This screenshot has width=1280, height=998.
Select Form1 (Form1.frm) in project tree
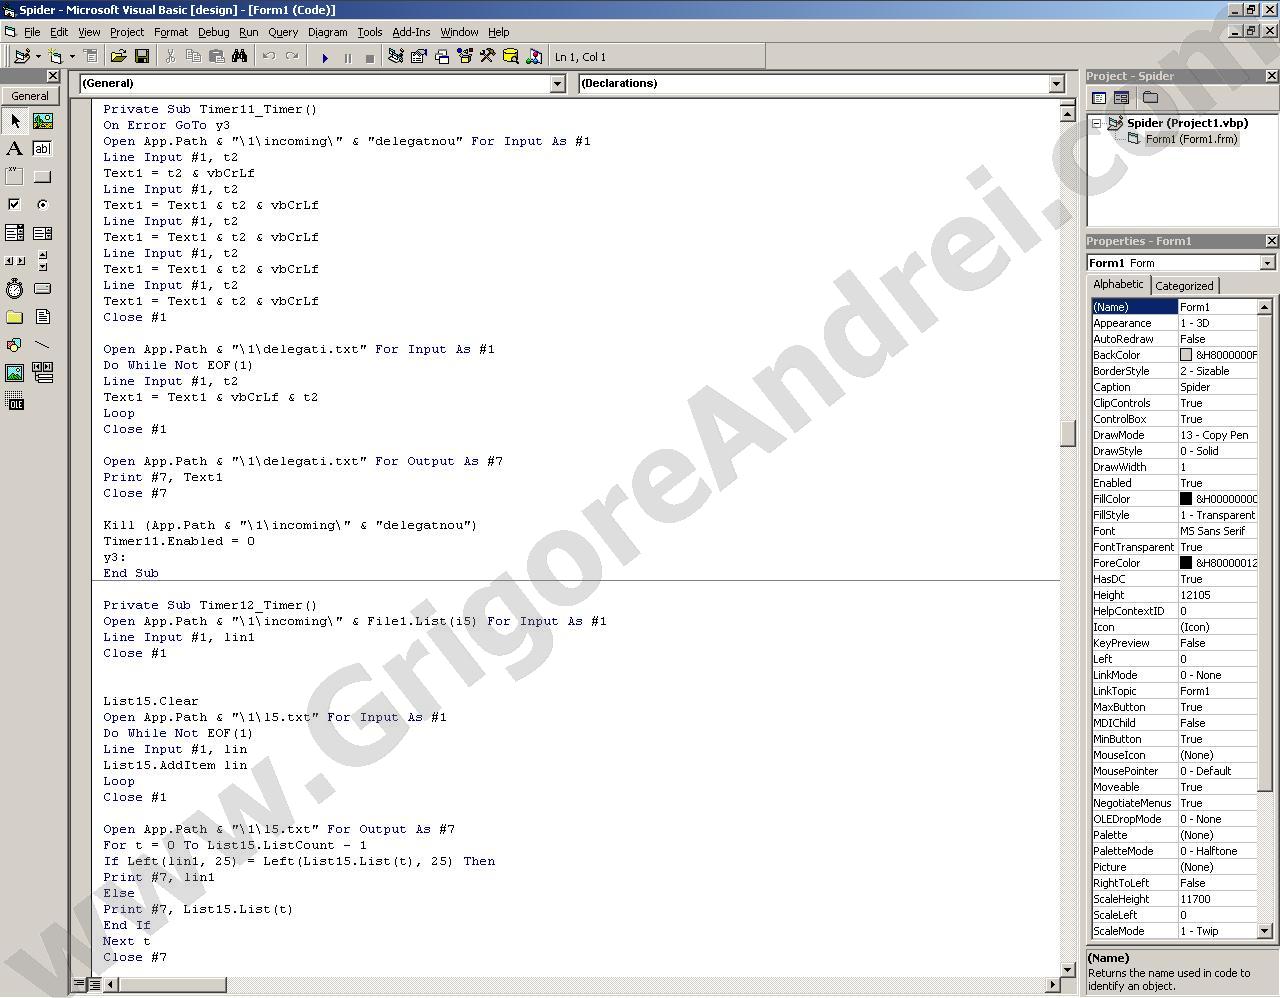(1191, 139)
